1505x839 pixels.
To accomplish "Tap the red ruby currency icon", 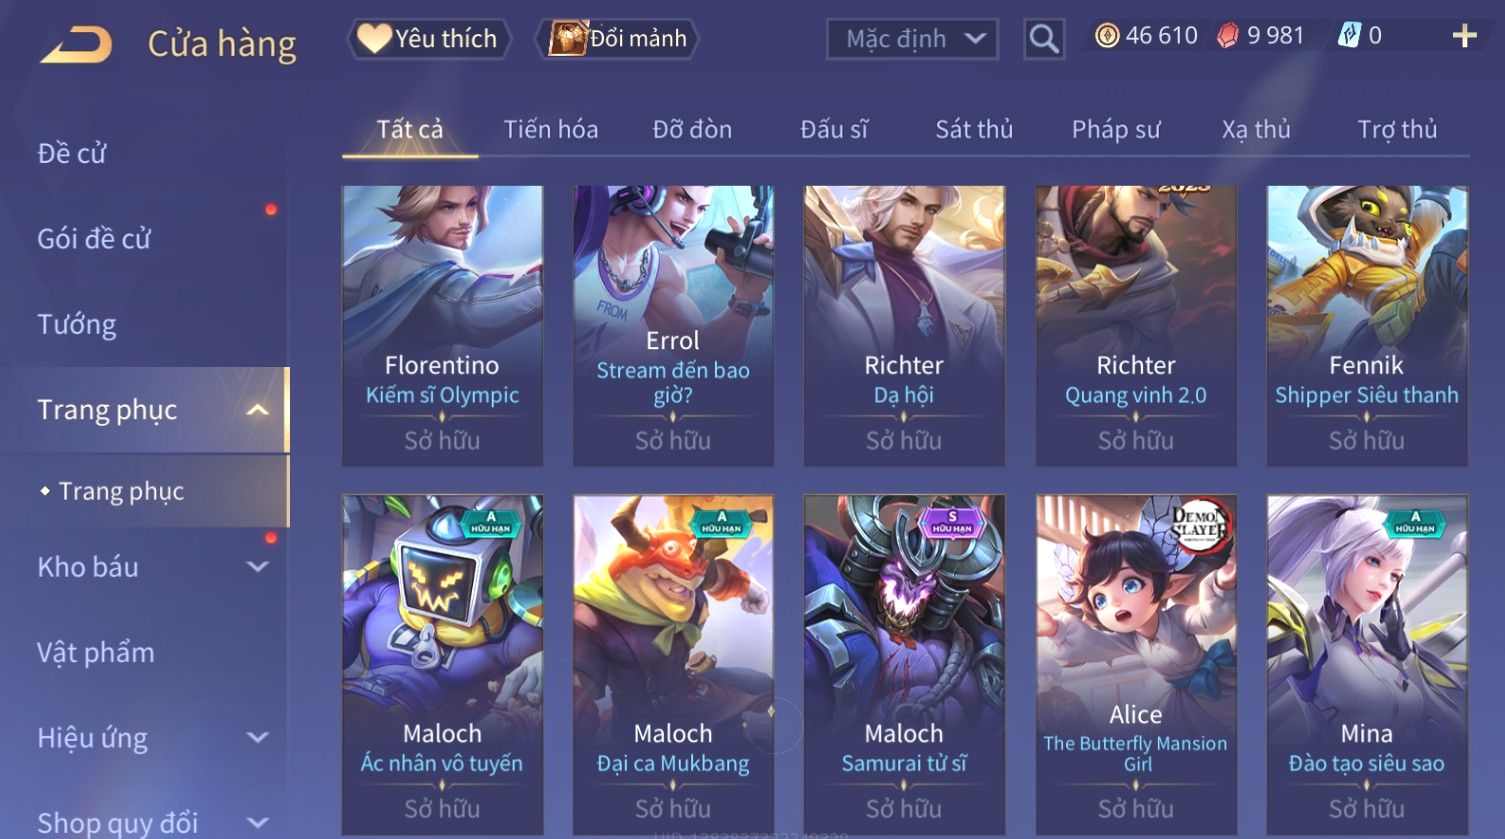I will (x=1228, y=36).
